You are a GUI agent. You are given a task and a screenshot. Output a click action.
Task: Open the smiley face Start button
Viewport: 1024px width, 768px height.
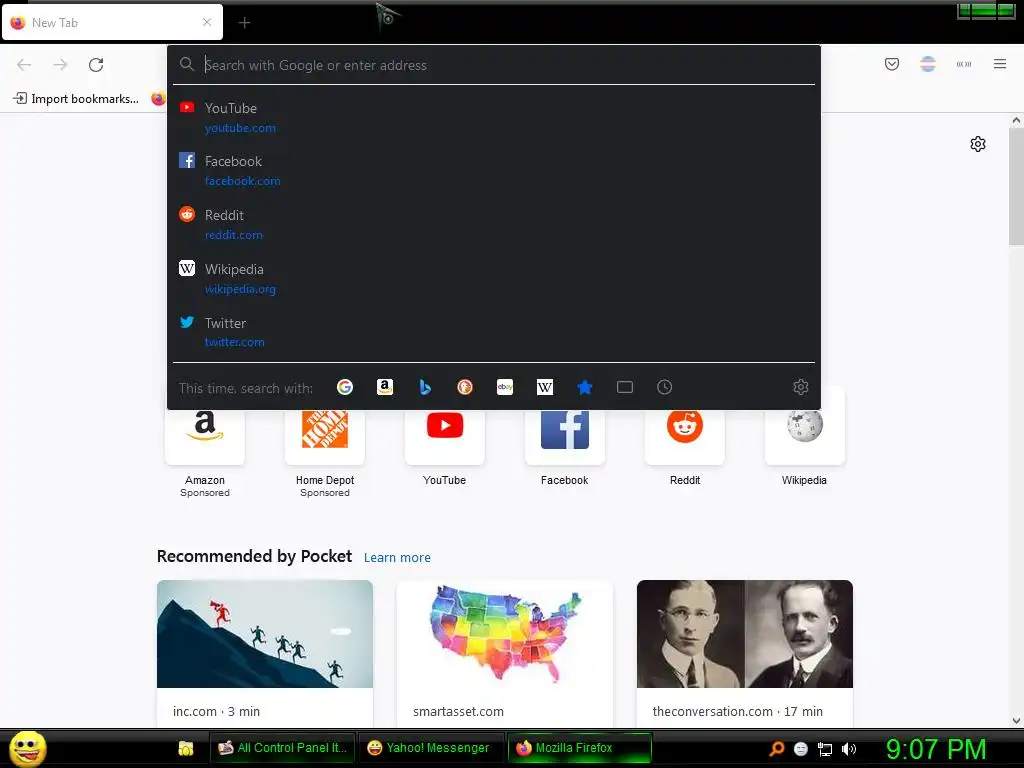click(27, 748)
